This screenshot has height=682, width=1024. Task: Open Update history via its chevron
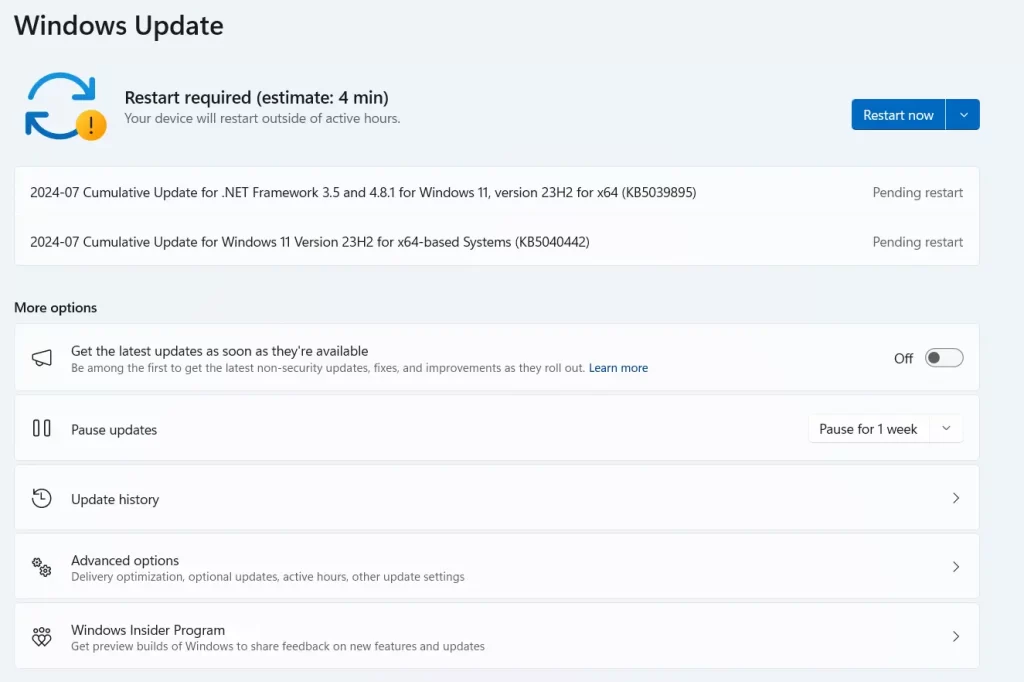click(955, 498)
